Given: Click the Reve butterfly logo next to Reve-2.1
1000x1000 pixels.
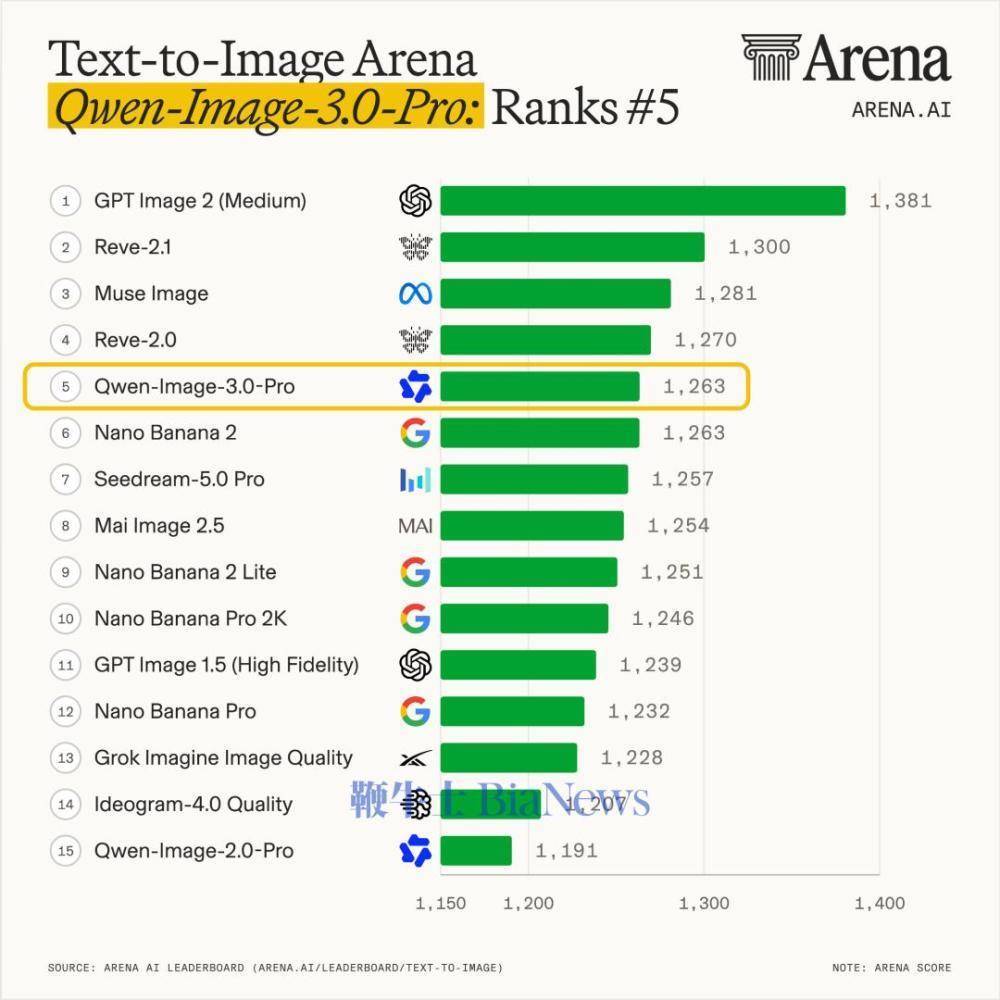Looking at the screenshot, I should coord(415,247).
